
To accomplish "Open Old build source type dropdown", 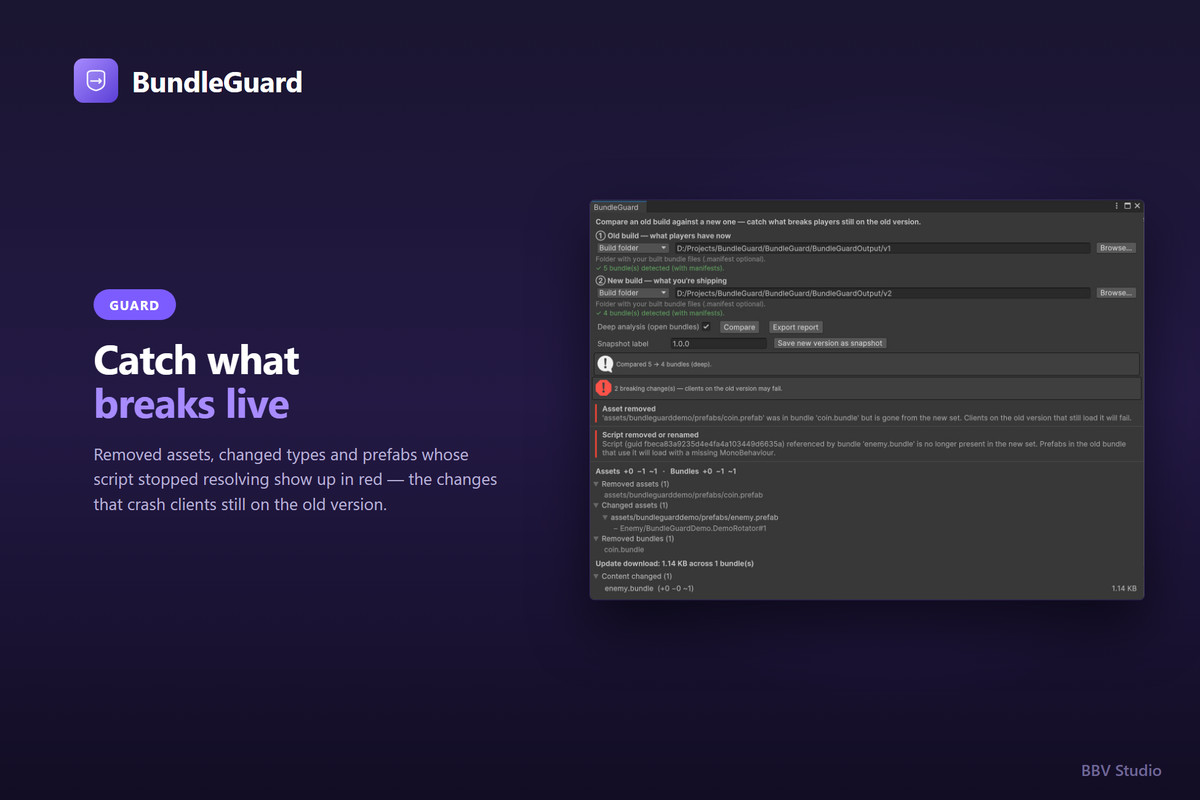I will 632,248.
